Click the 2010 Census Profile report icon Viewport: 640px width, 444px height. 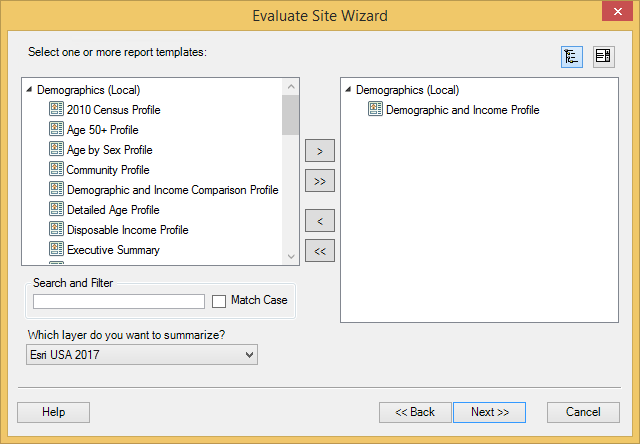pos(56,110)
